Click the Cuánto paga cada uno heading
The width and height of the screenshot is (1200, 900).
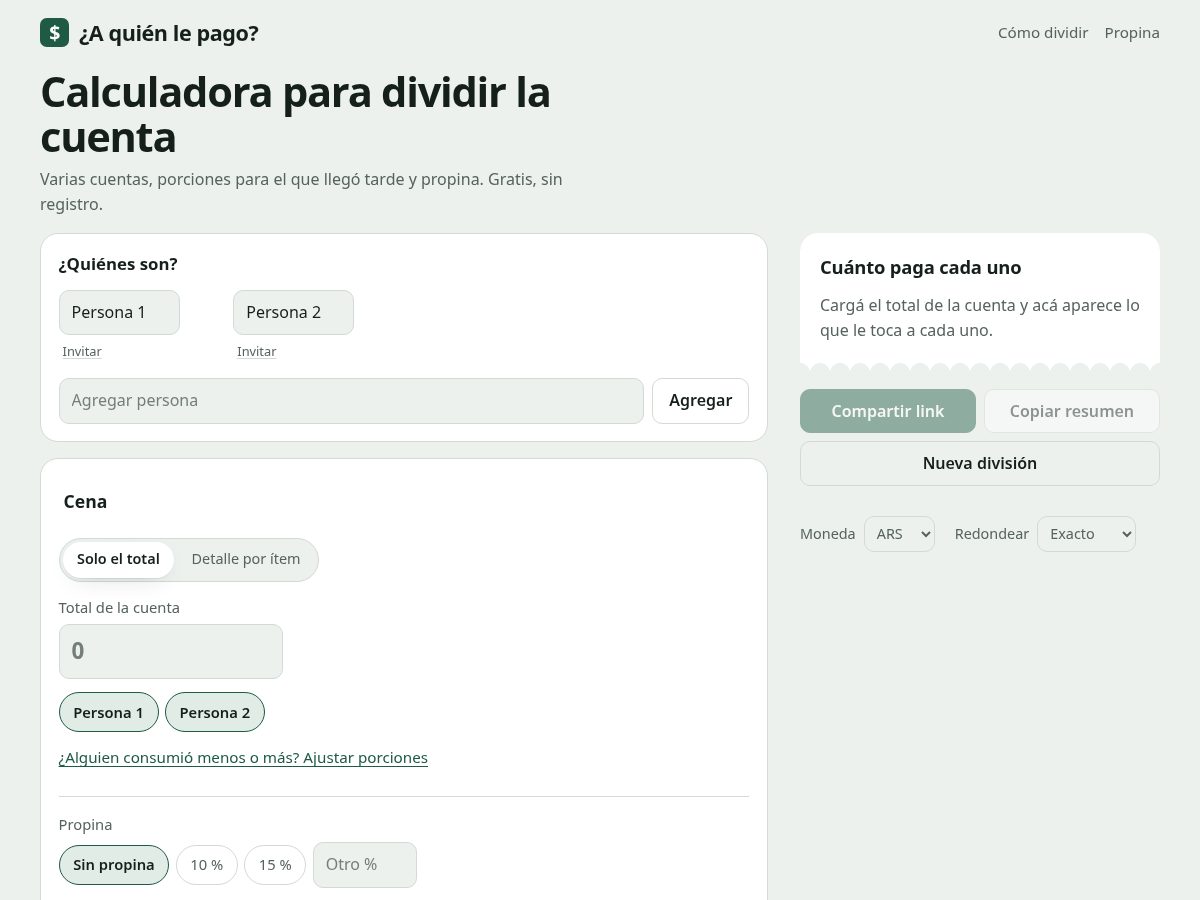tap(921, 268)
